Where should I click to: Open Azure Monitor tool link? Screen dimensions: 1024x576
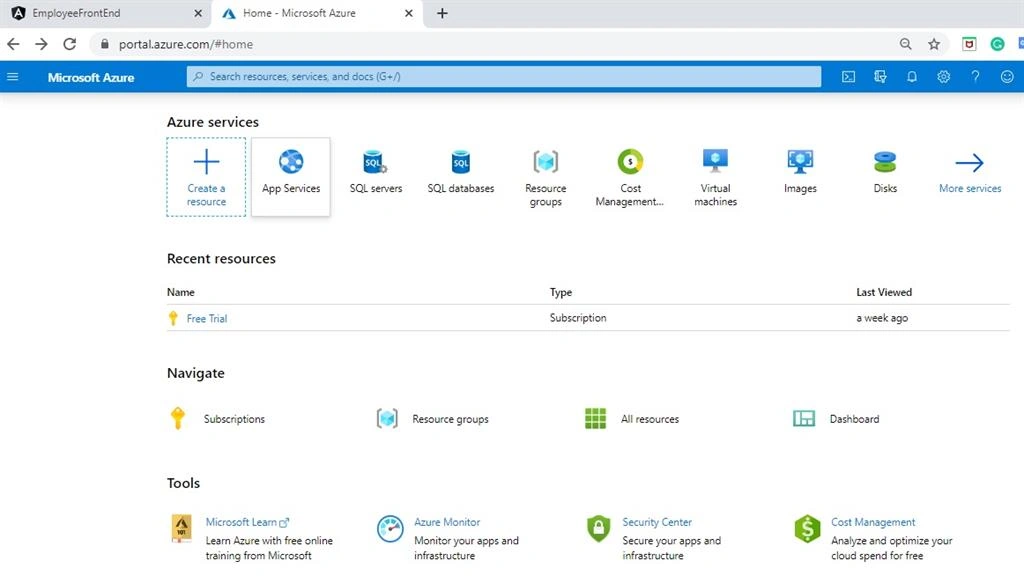[447, 522]
